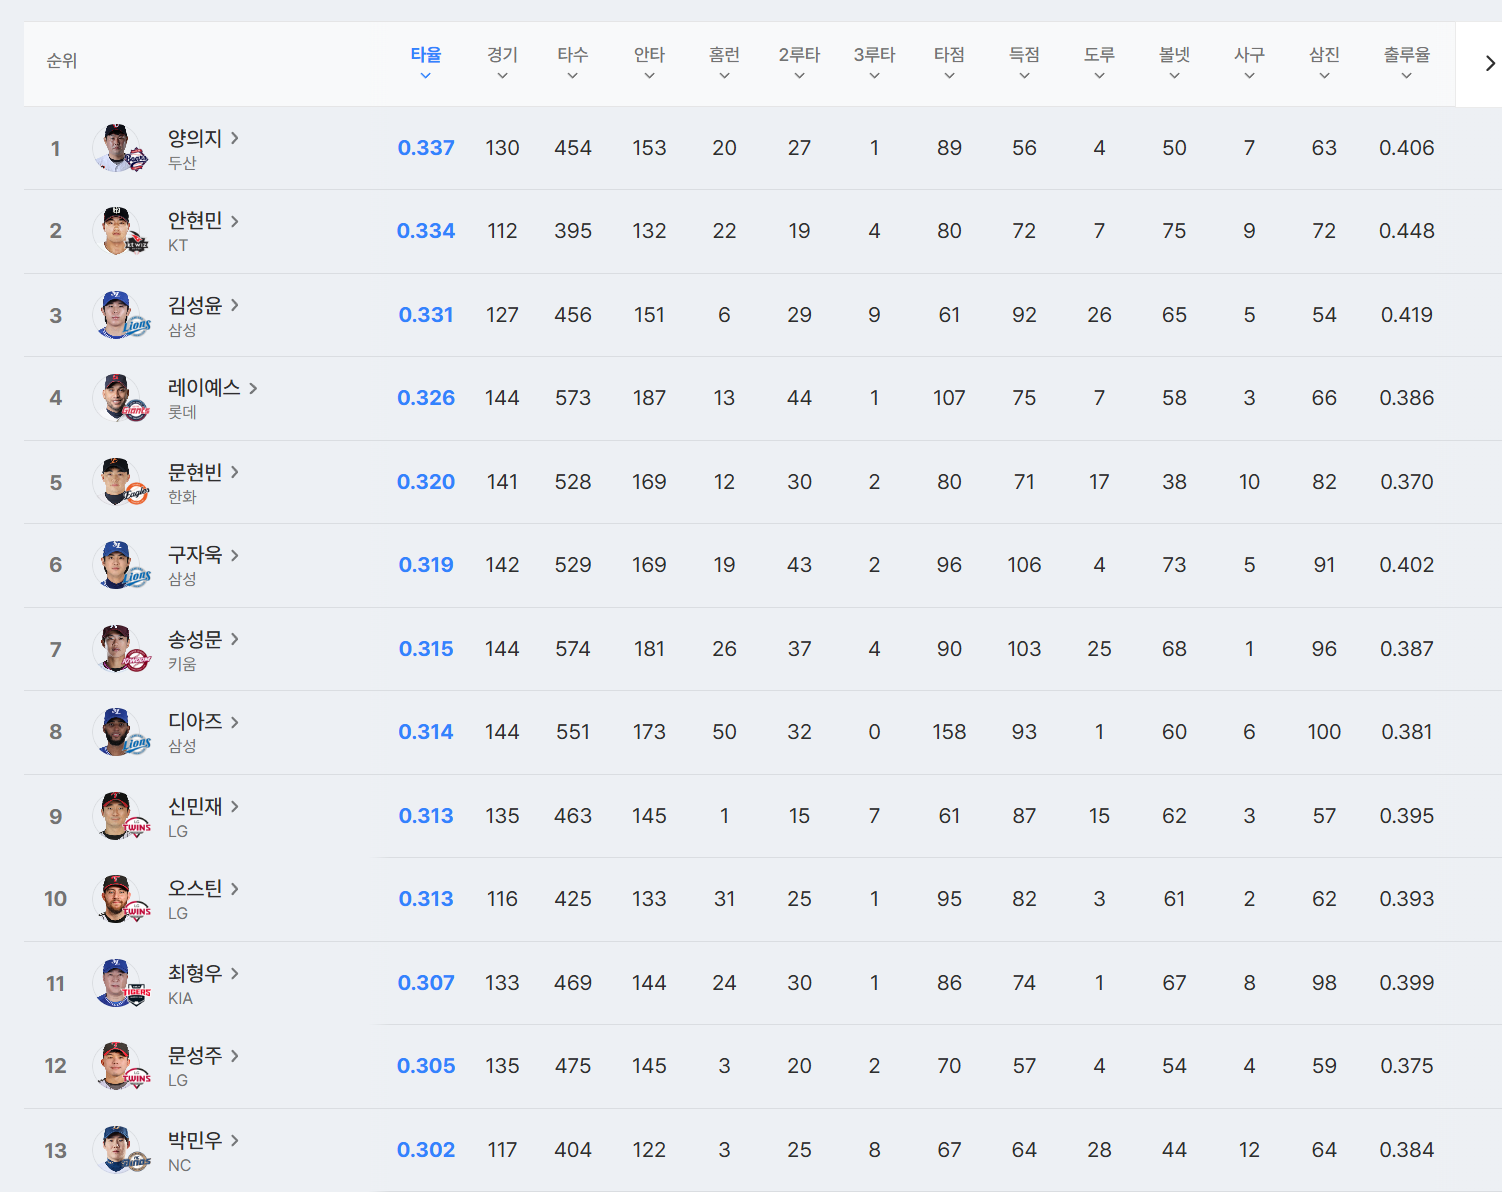This screenshot has width=1502, height=1192.
Task: Click 레이예스's 187 hits value
Action: tap(649, 398)
